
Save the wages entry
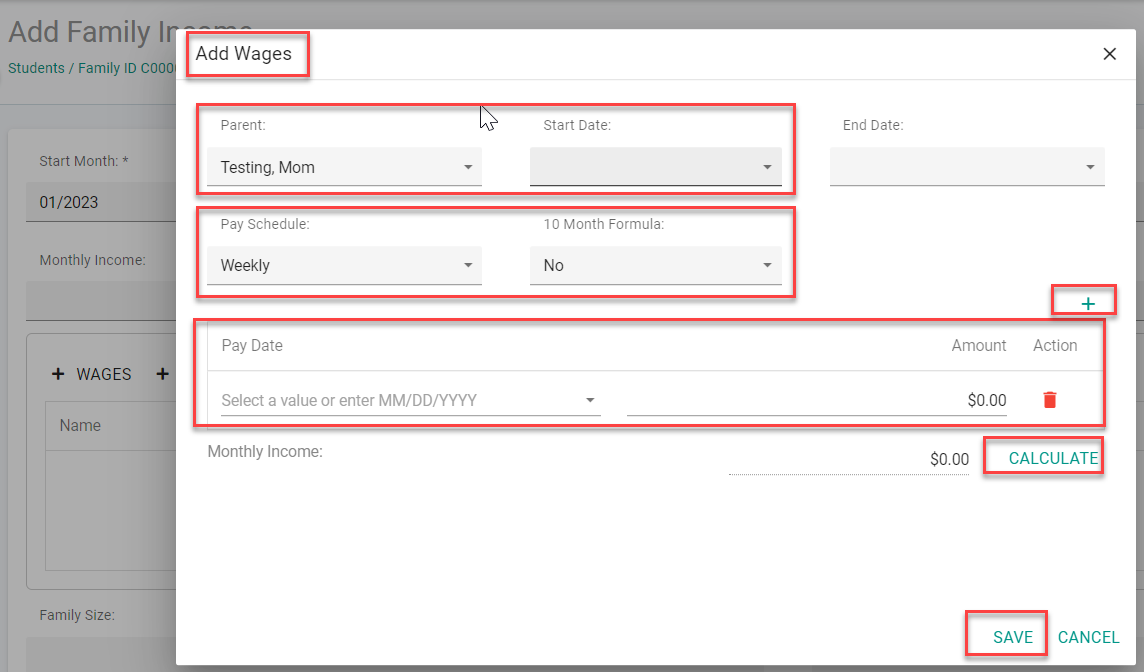point(1012,637)
